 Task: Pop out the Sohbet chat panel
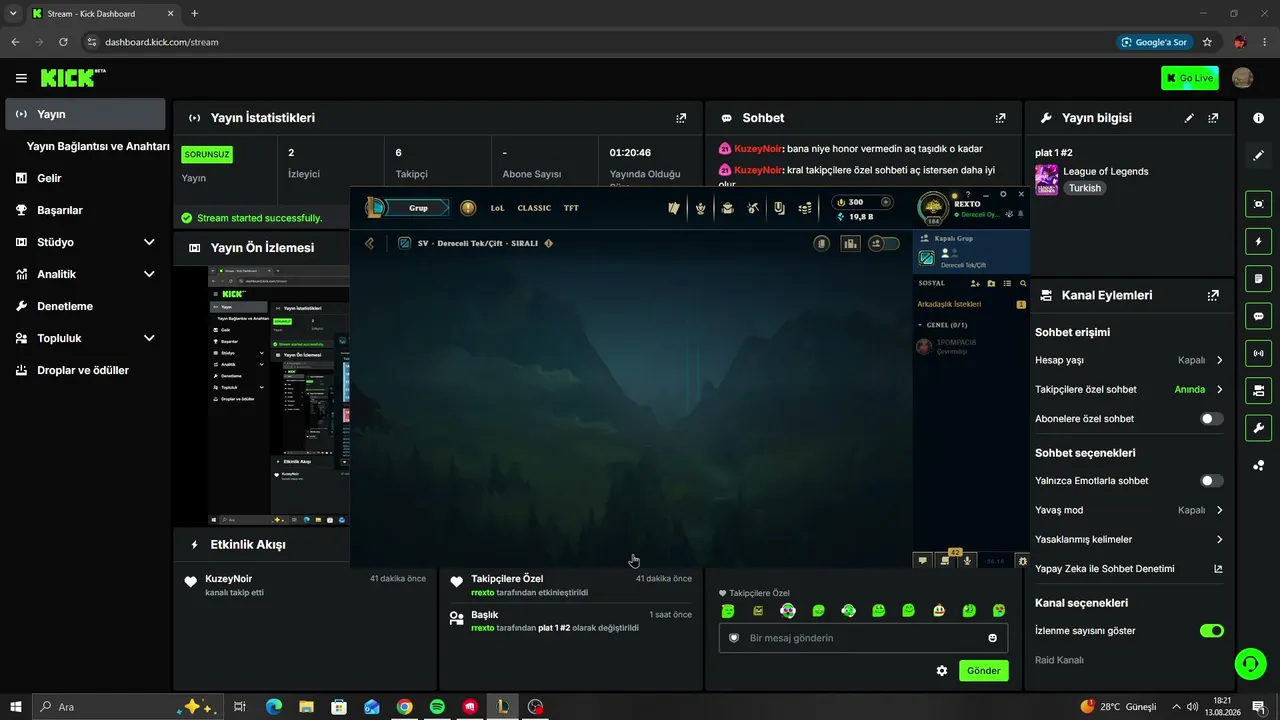pyautogui.click(x=1000, y=118)
